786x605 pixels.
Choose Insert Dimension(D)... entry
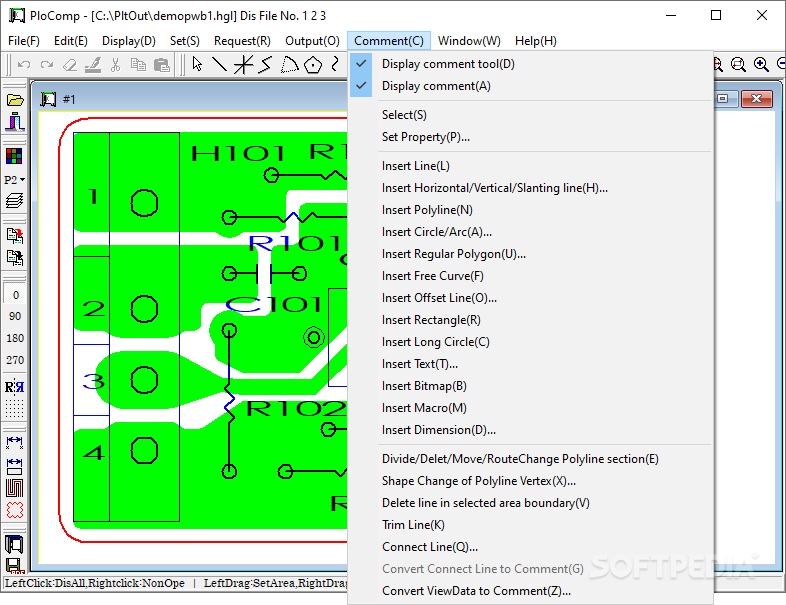tap(530, 430)
